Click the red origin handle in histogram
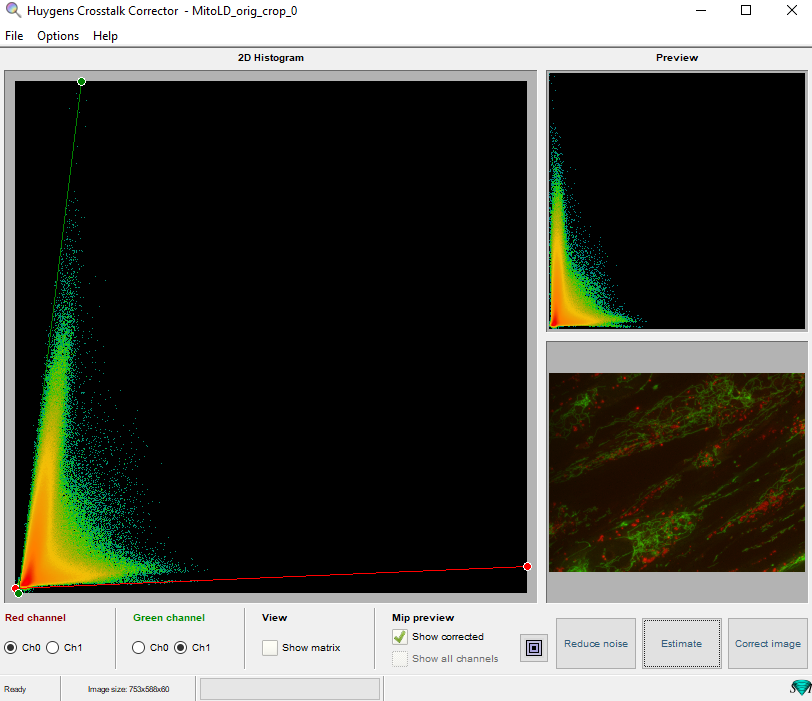Screen dimensions: 812x701 (x=14, y=588)
